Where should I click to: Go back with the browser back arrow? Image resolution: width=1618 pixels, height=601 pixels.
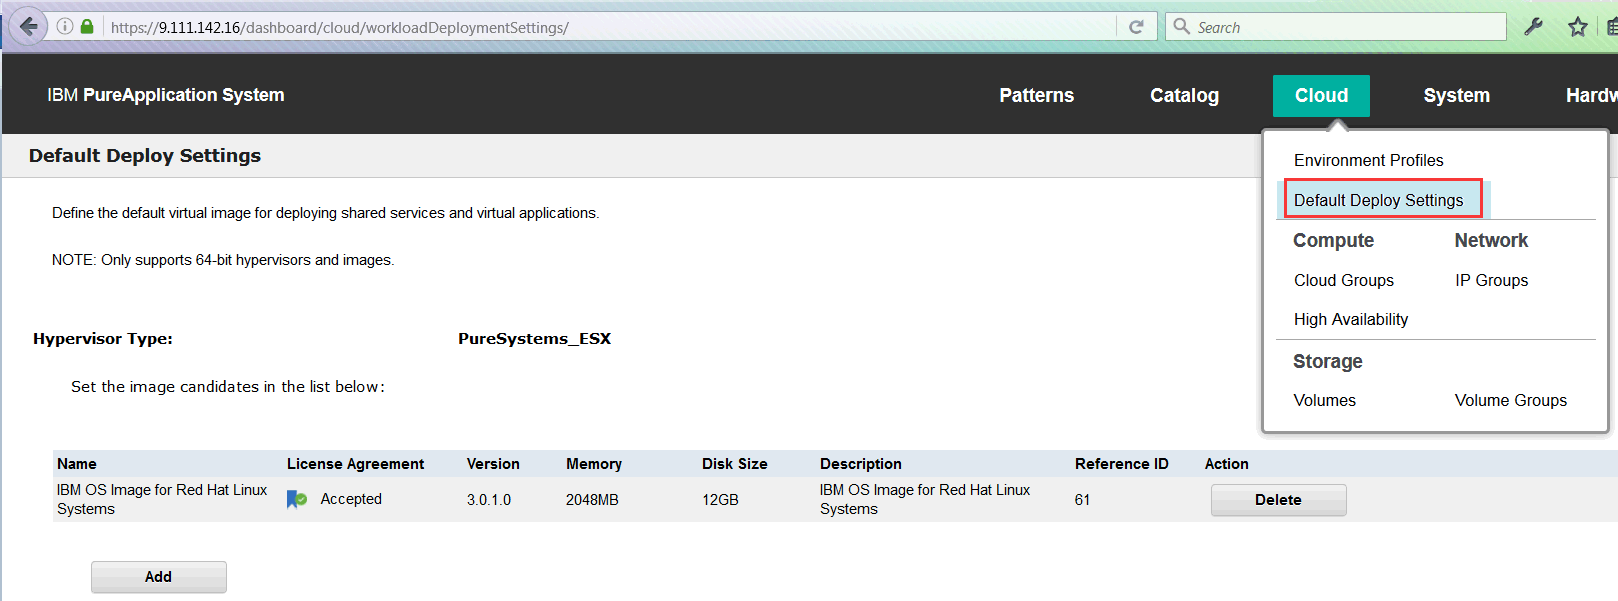tap(28, 26)
